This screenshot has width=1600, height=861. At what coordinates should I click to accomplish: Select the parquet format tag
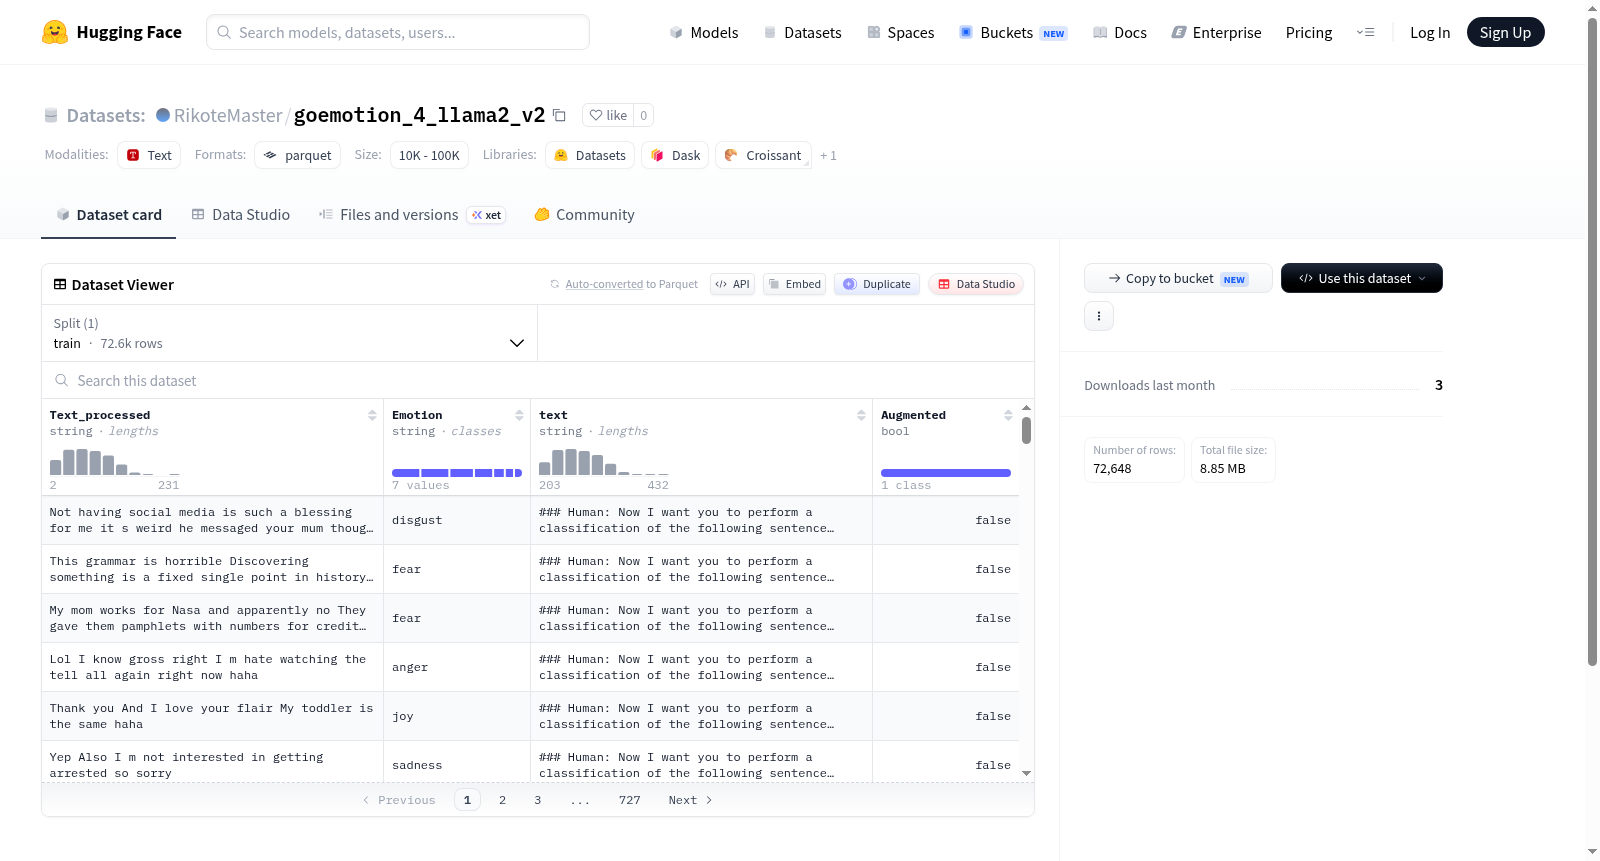click(297, 155)
